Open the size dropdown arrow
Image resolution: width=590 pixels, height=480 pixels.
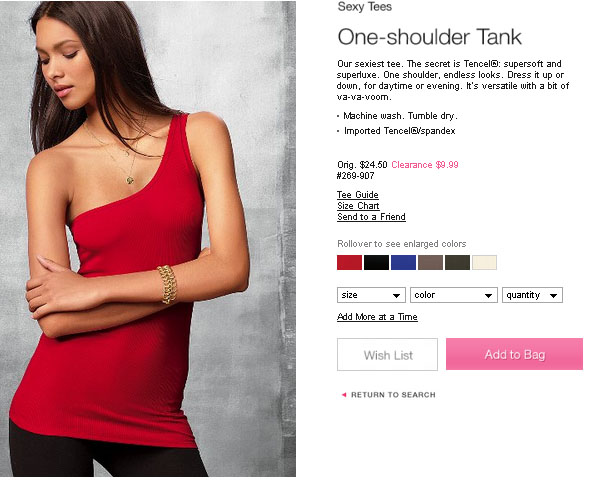pyautogui.click(x=396, y=296)
